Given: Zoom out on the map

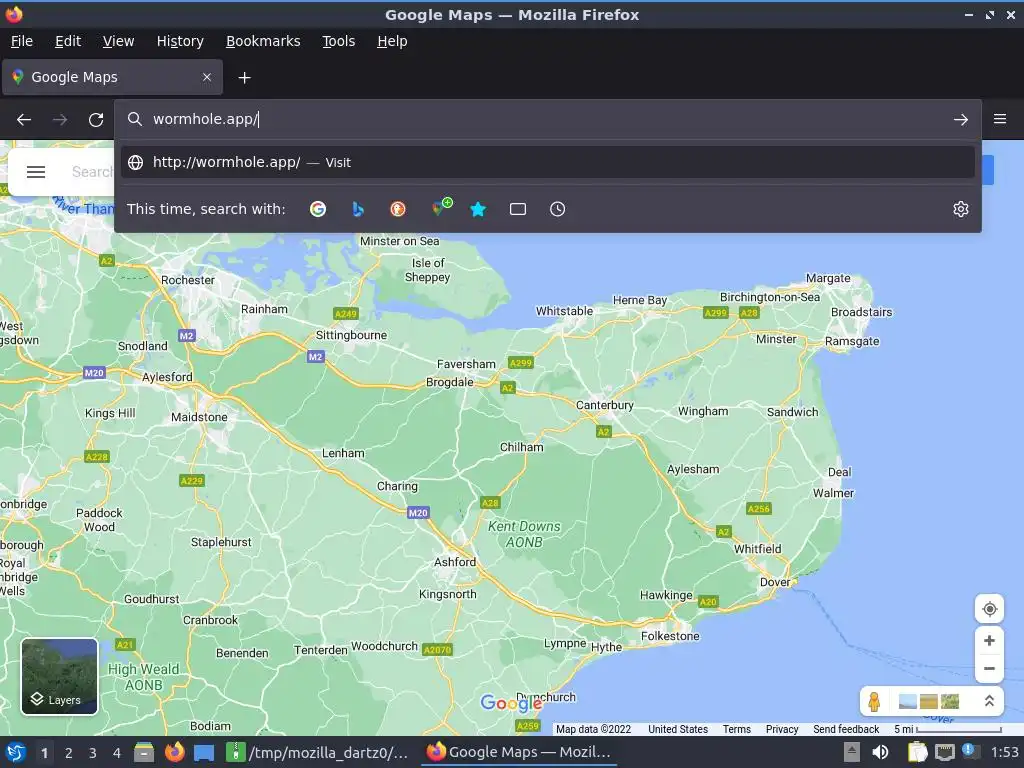Looking at the screenshot, I should tap(989, 669).
